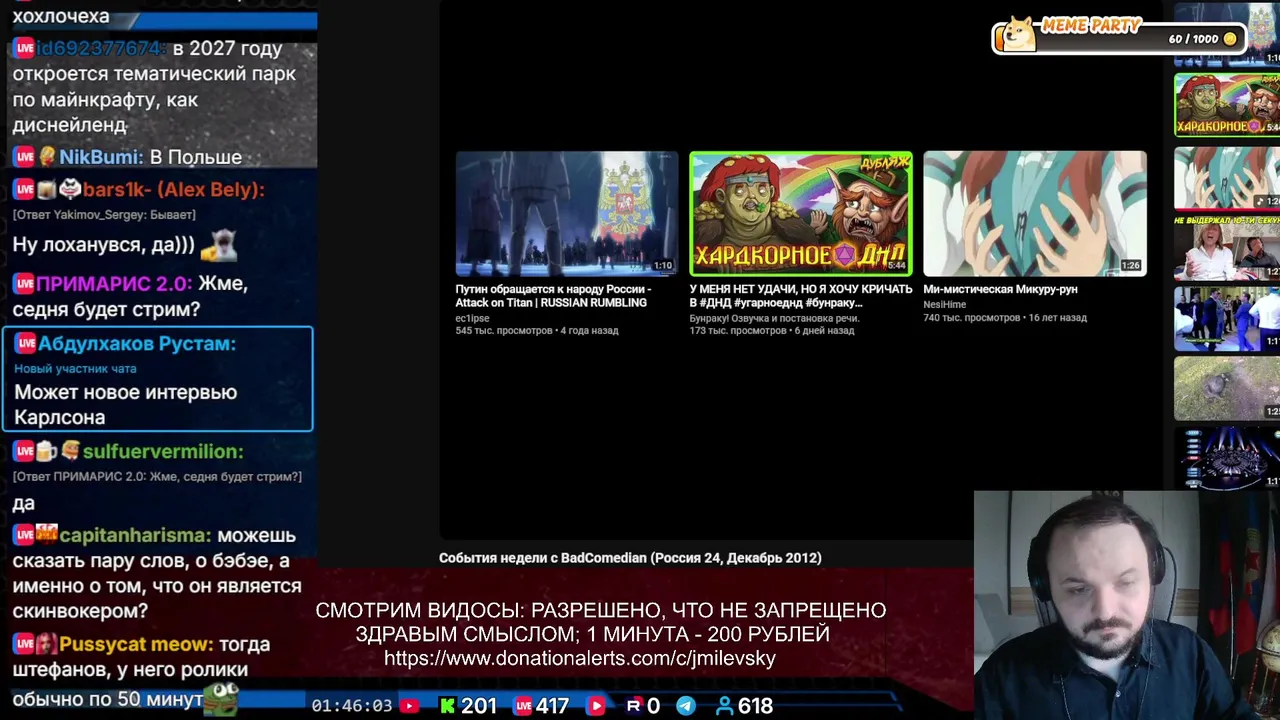Viewport: 1280px width, 720px height.
Task: Click the YouTube icon next to the timer
Action: pos(409,706)
